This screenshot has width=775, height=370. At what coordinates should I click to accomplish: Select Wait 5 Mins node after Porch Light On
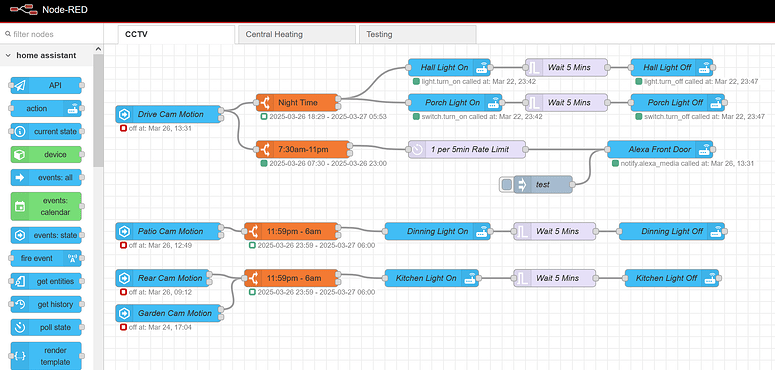pos(566,103)
